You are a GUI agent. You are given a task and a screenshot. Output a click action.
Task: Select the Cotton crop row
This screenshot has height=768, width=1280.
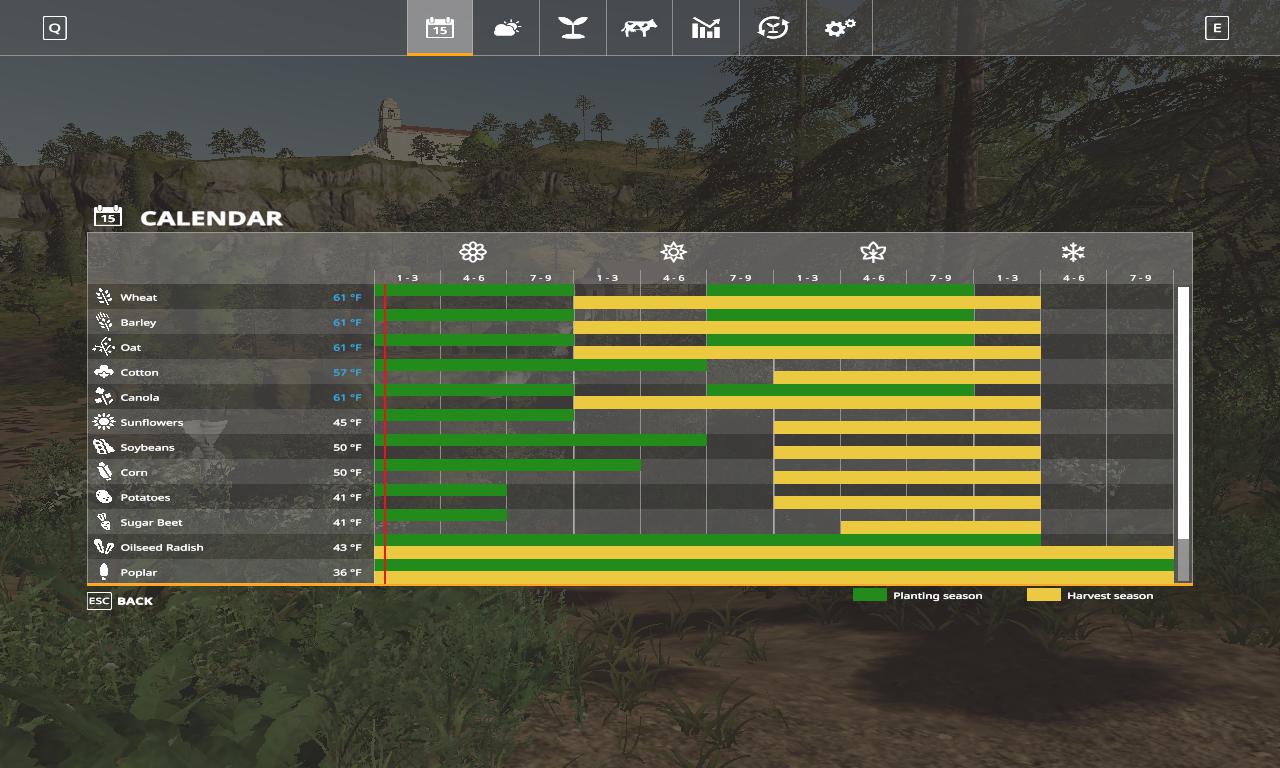pos(230,372)
